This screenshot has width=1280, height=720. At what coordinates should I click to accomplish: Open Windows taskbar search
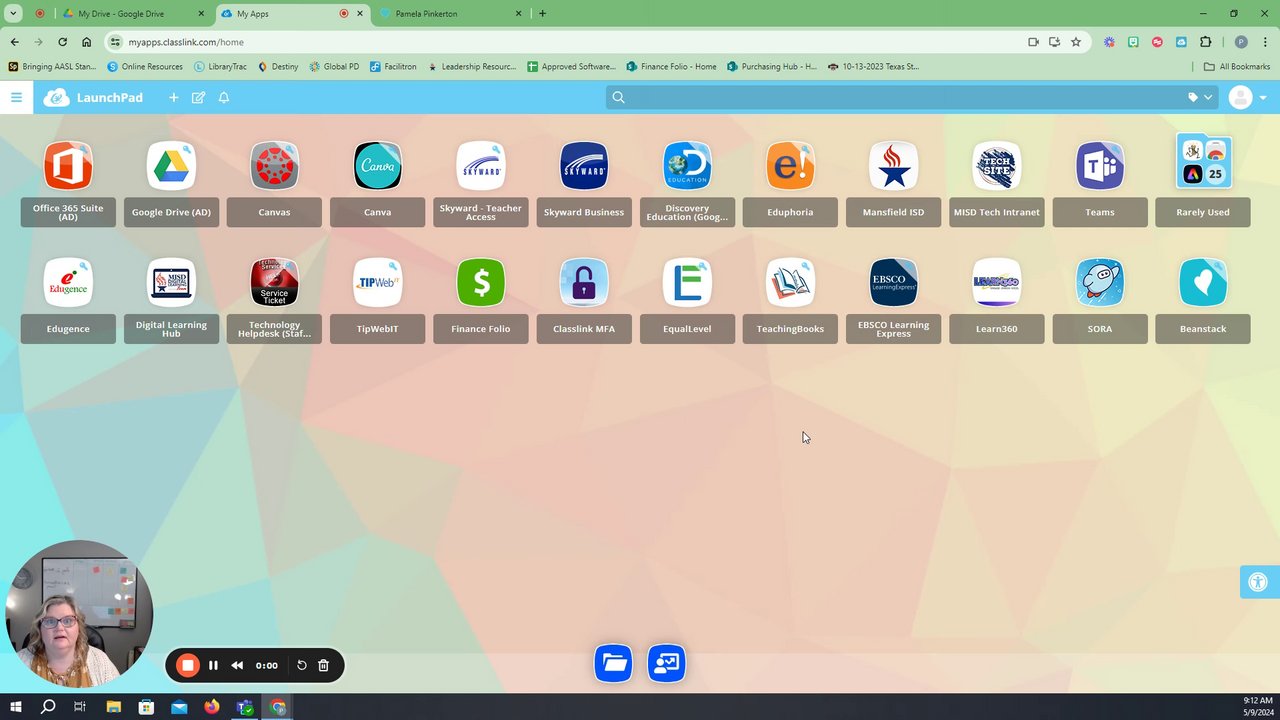coord(48,707)
